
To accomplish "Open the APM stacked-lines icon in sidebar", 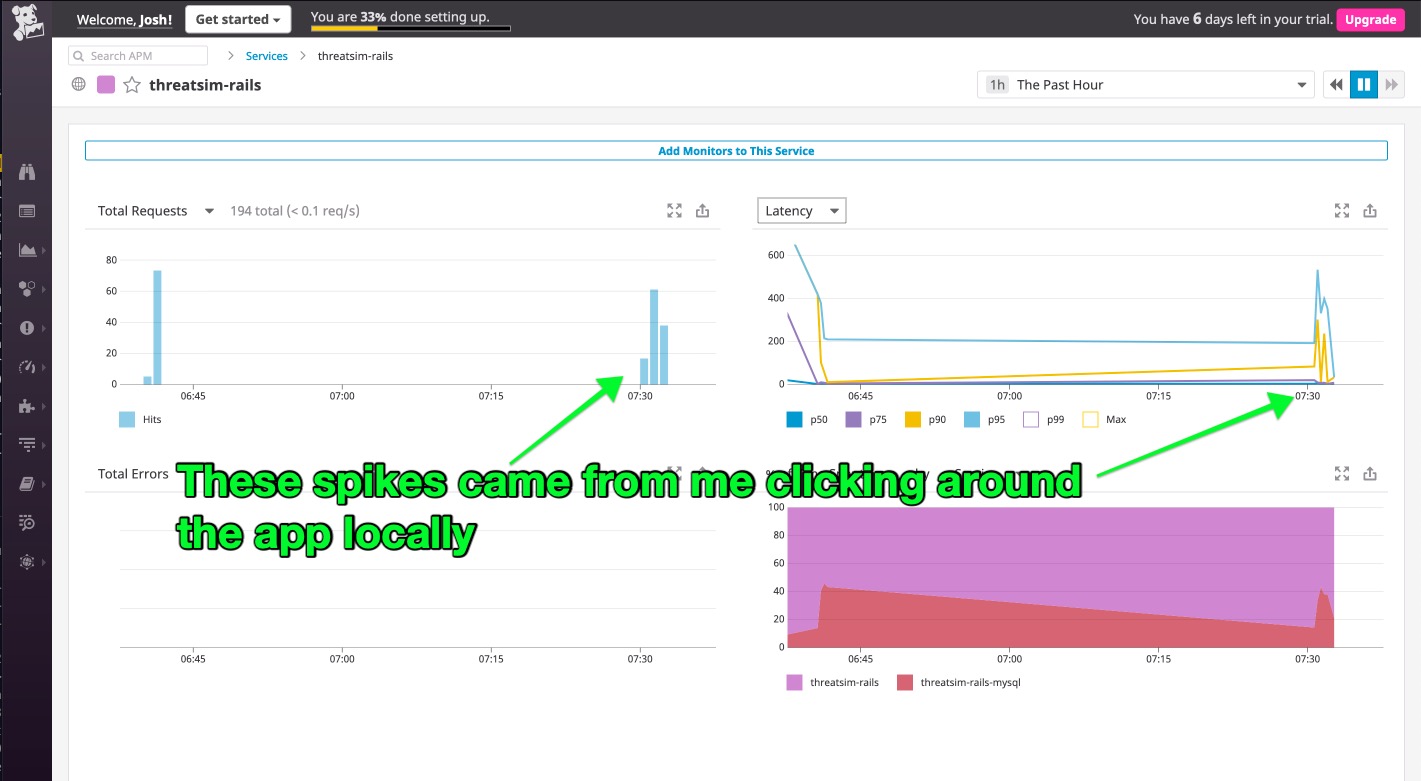I will coord(27,444).
